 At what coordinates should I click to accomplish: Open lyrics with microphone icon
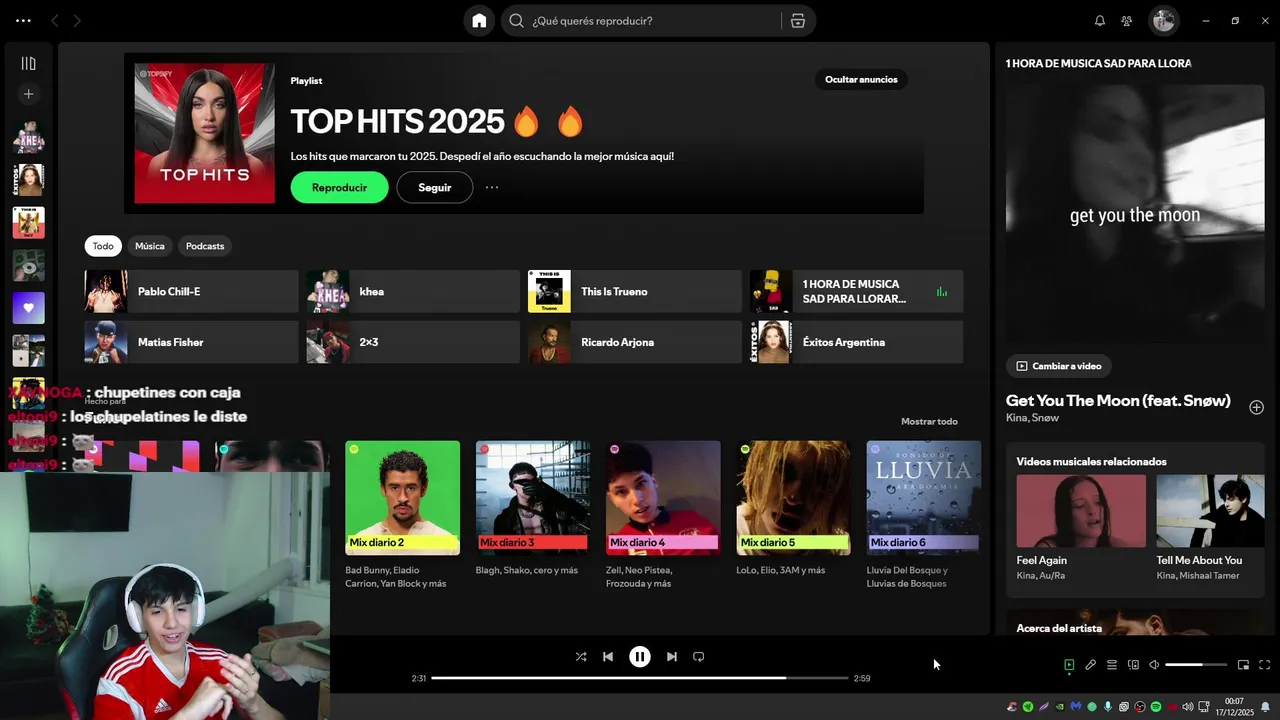[1091, 665]
